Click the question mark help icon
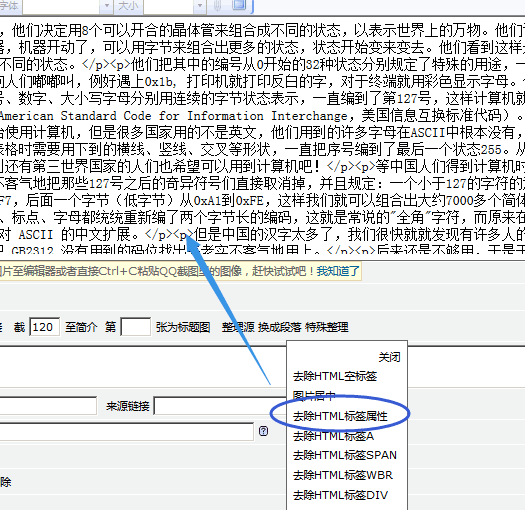Image resolution: width=525 pixels, height=510 pixels. pyautogui.click(x=264, y=431)
